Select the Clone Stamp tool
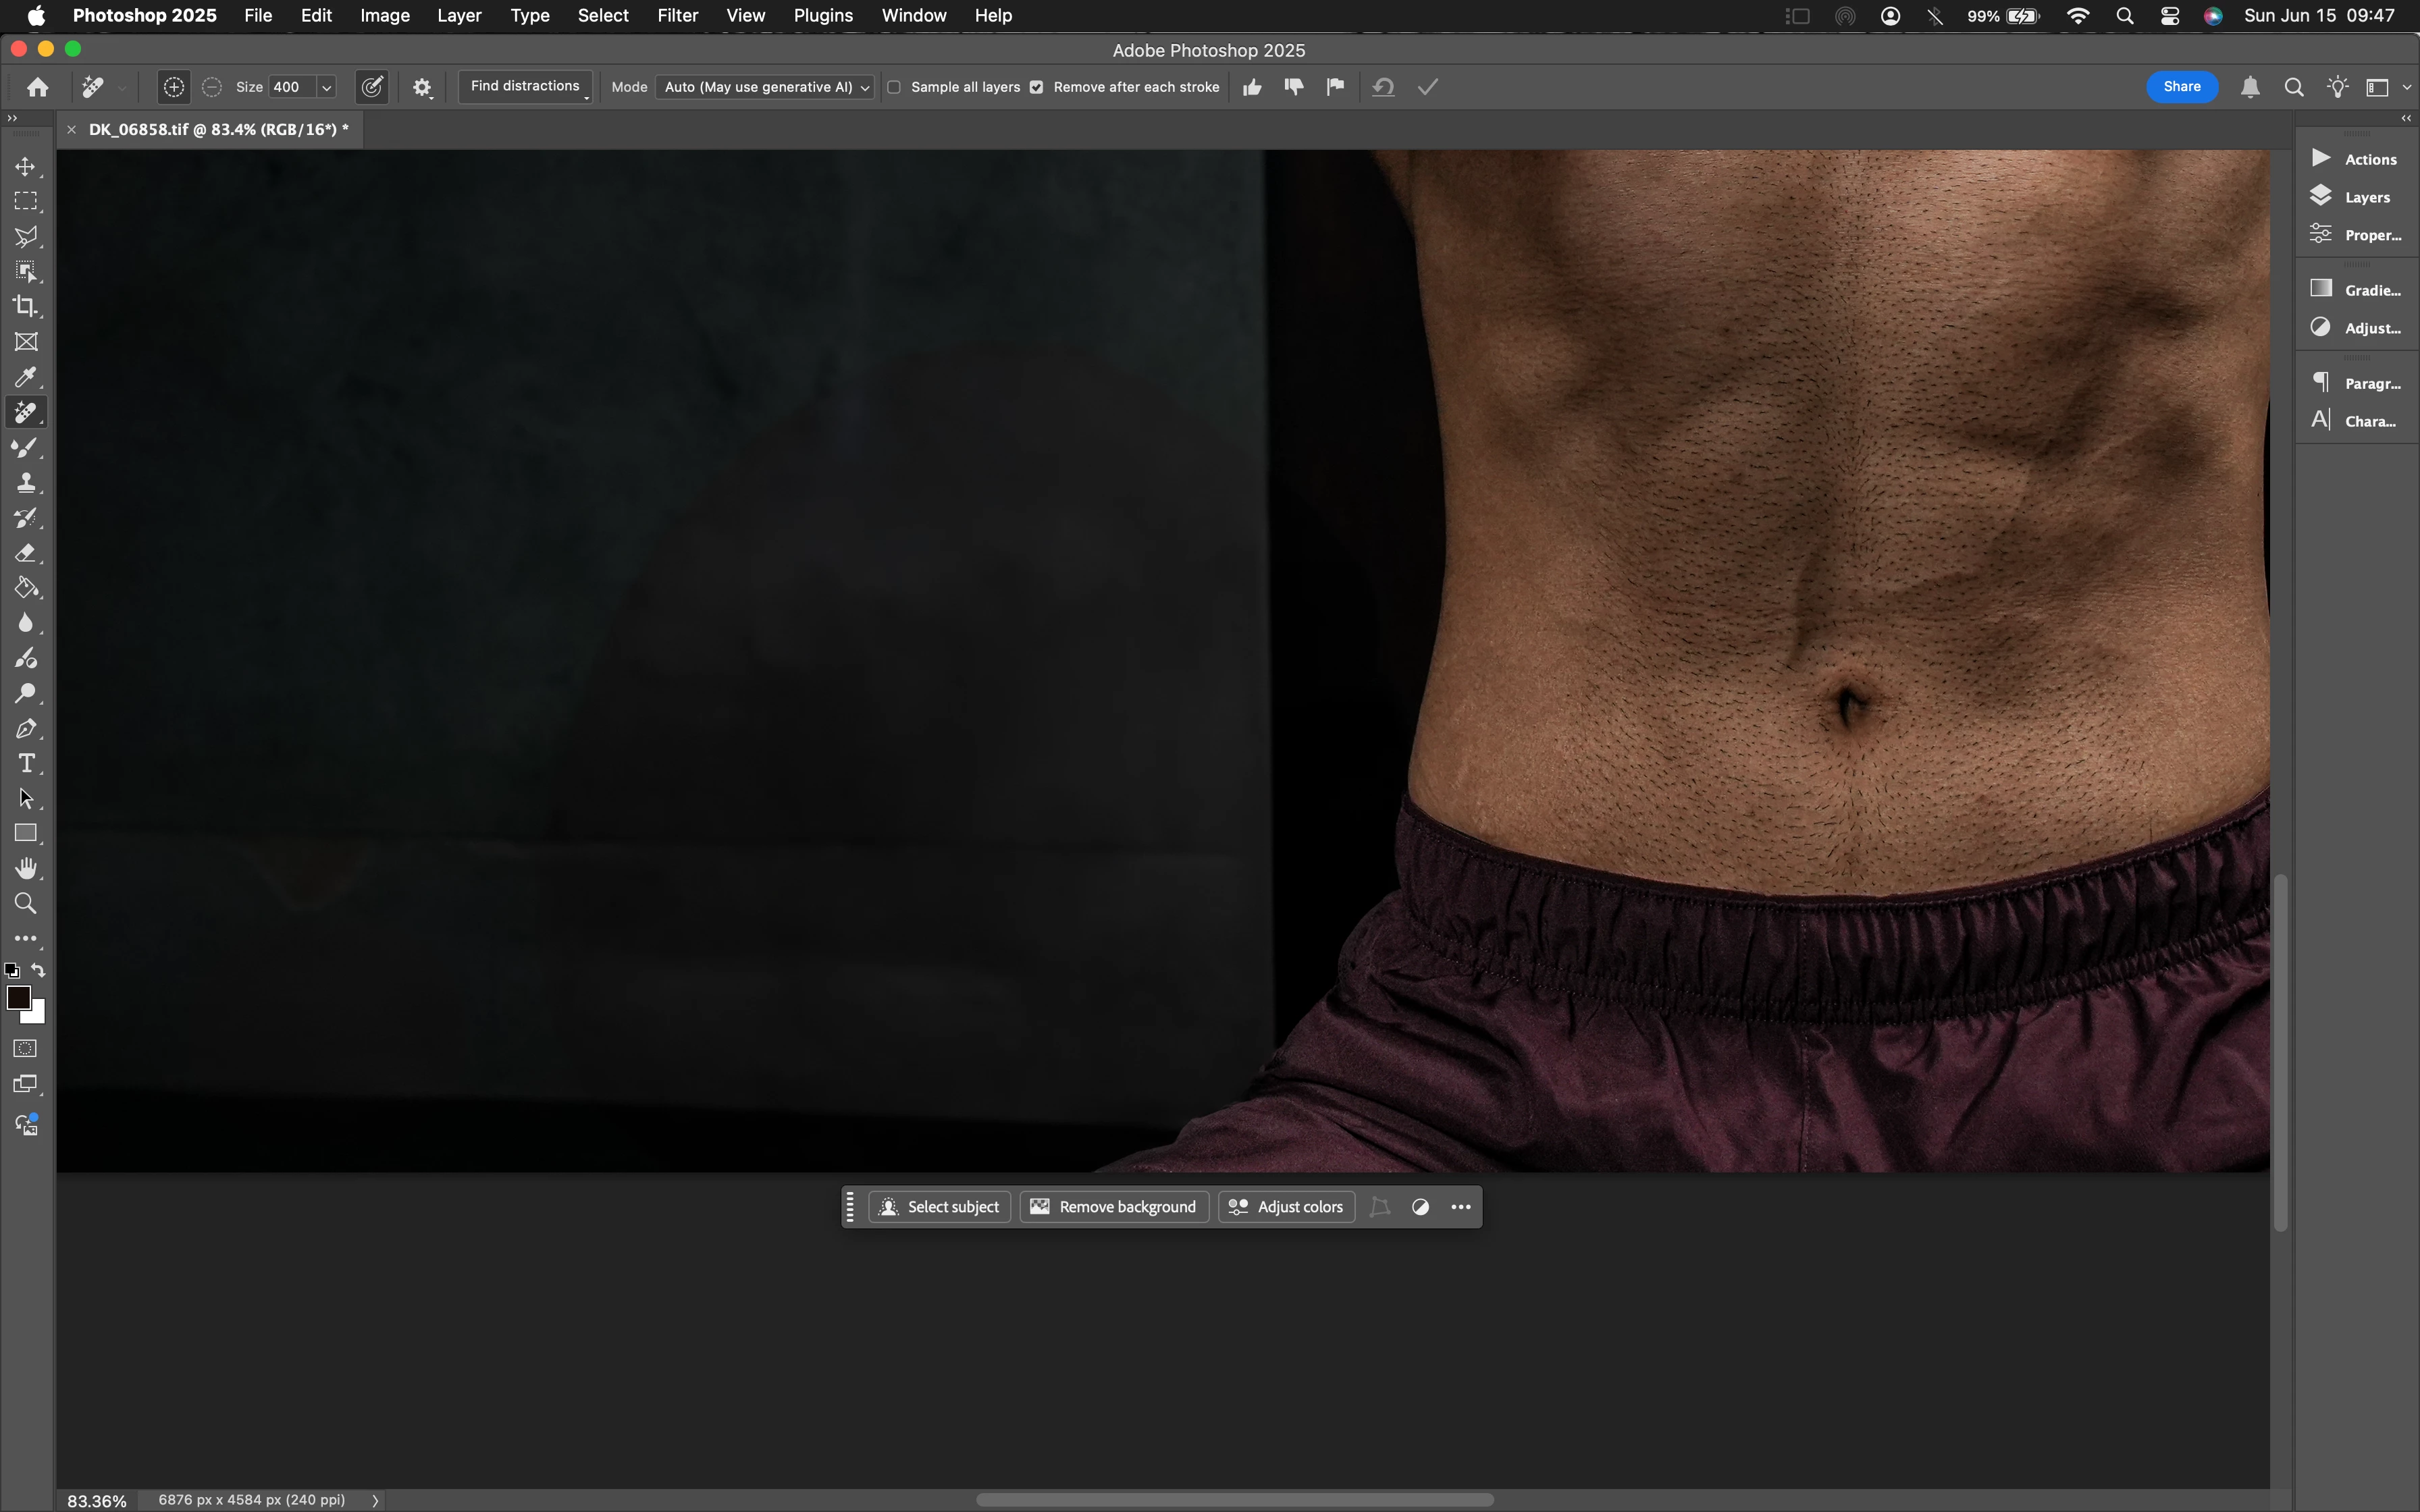This screenshot has height=1512, width=2420. 26,483
